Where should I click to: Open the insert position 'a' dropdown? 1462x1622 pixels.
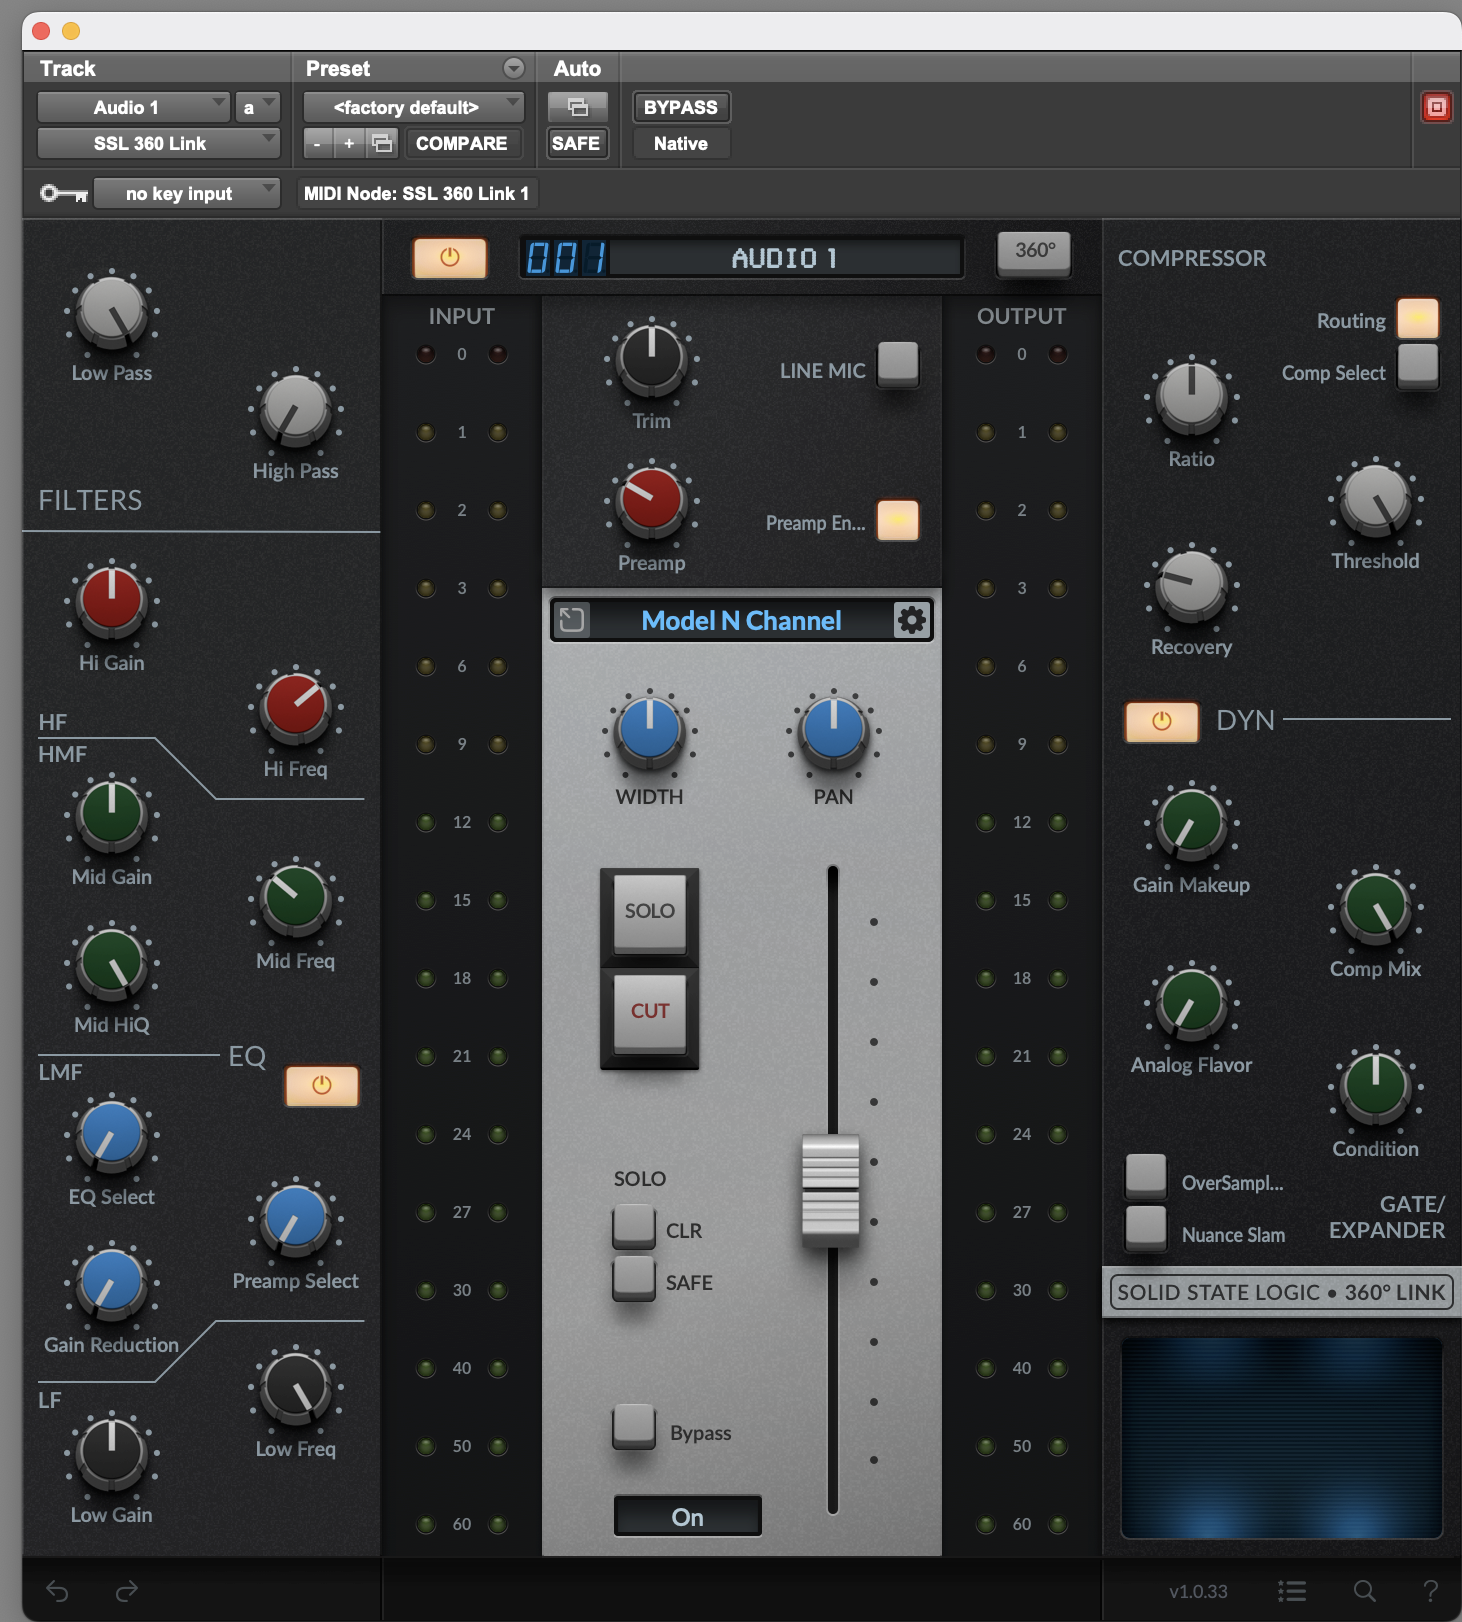pyautogui.click(x=257, y=107)
